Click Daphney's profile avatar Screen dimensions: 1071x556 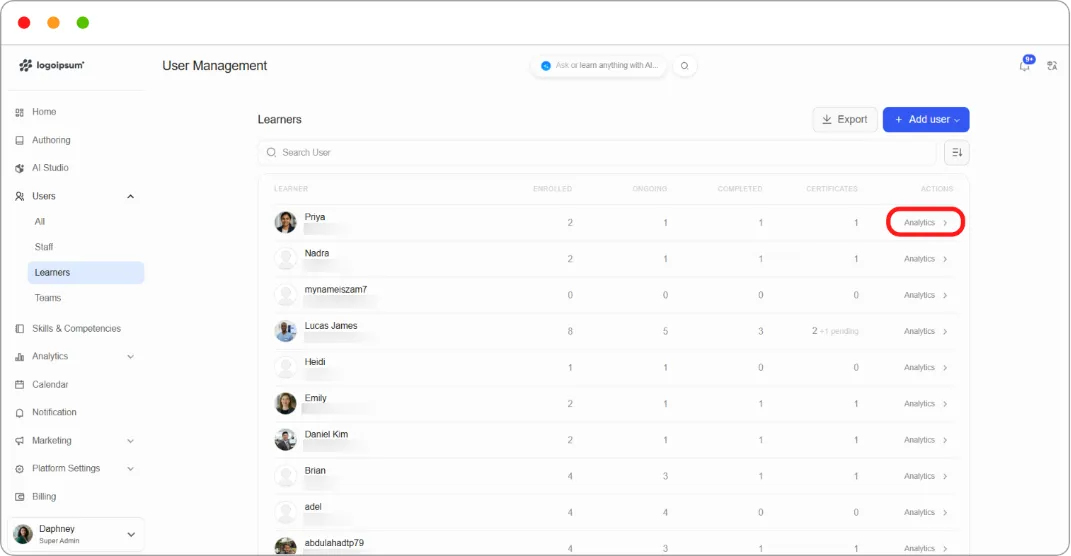[23, 534]
